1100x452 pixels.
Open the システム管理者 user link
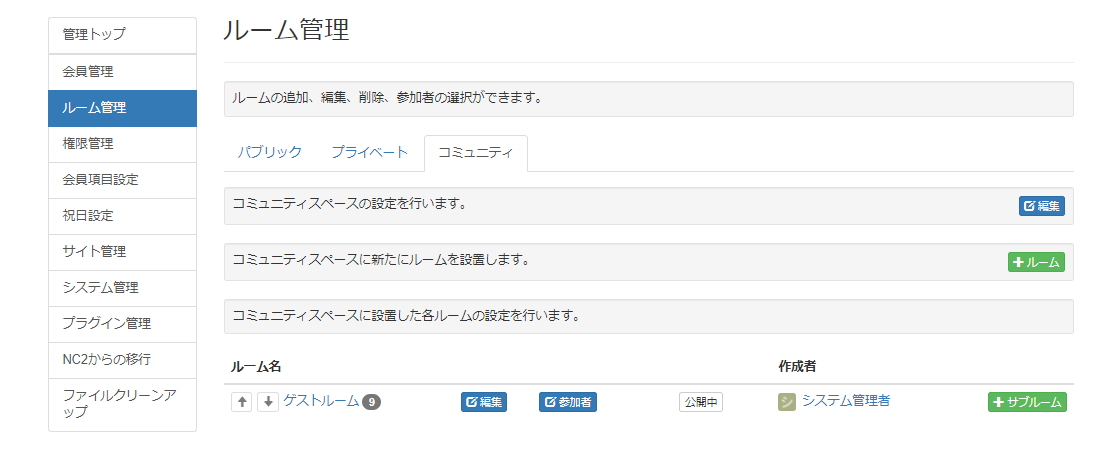(x=846, y=401)
